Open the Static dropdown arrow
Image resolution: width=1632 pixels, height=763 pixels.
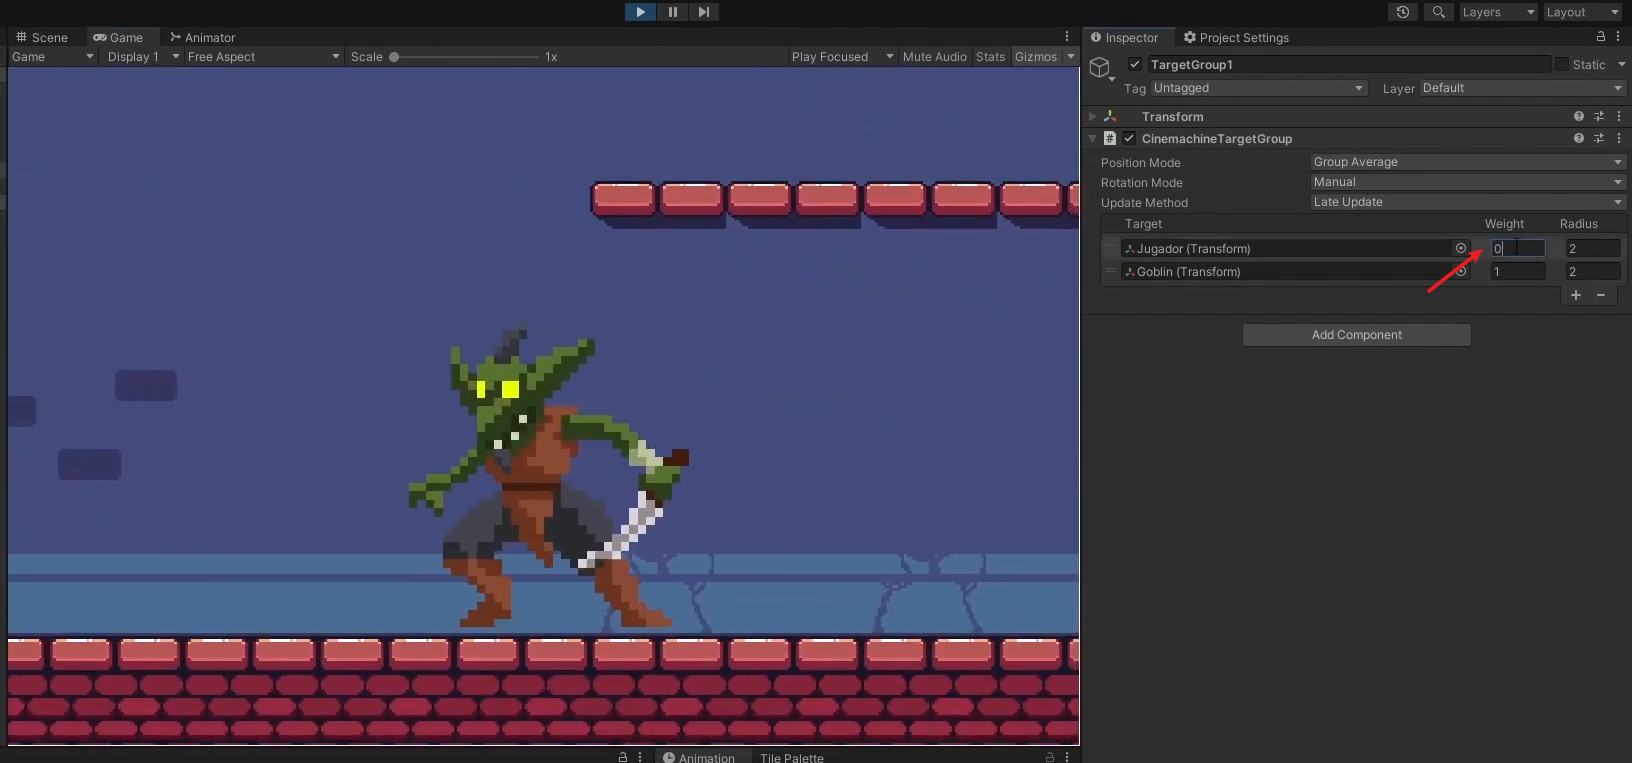[x=1621, y=64]
